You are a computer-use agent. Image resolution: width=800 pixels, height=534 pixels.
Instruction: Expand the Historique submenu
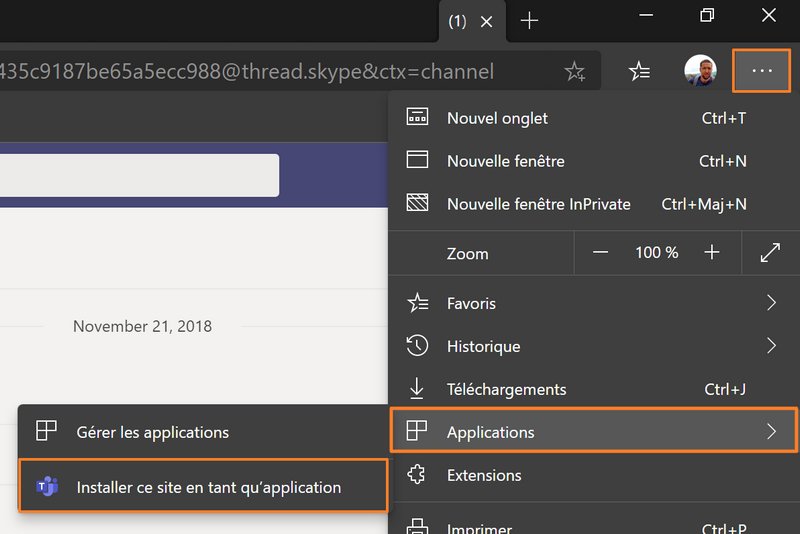coord(771,346)
